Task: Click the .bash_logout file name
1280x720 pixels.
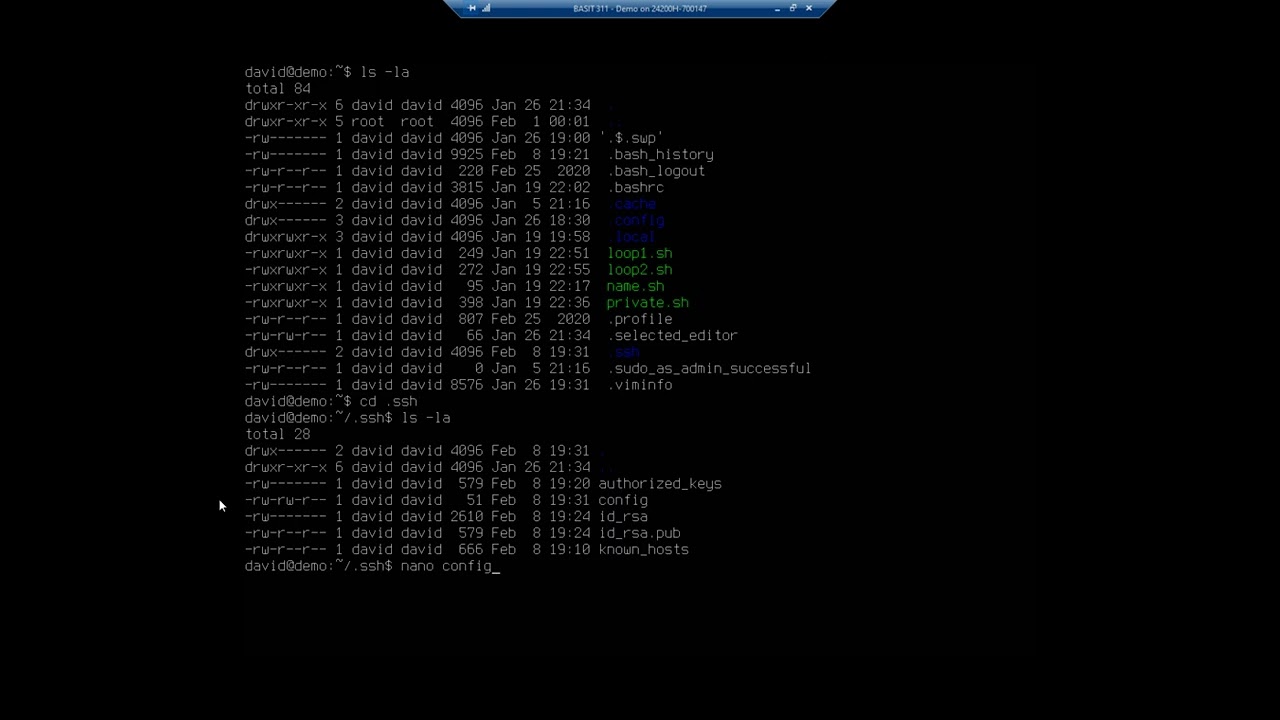Action: [x=656, y=171]
